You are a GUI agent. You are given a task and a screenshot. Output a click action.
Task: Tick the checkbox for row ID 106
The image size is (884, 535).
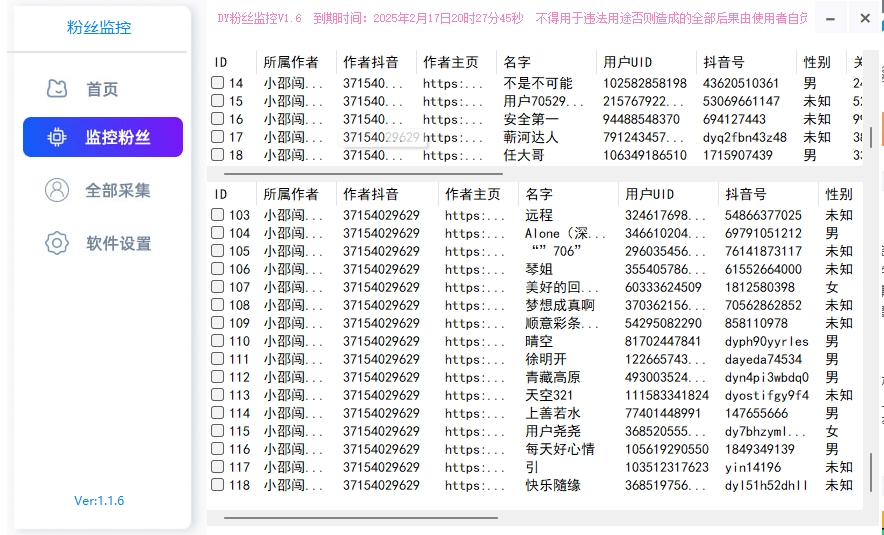tap(218, 269)
